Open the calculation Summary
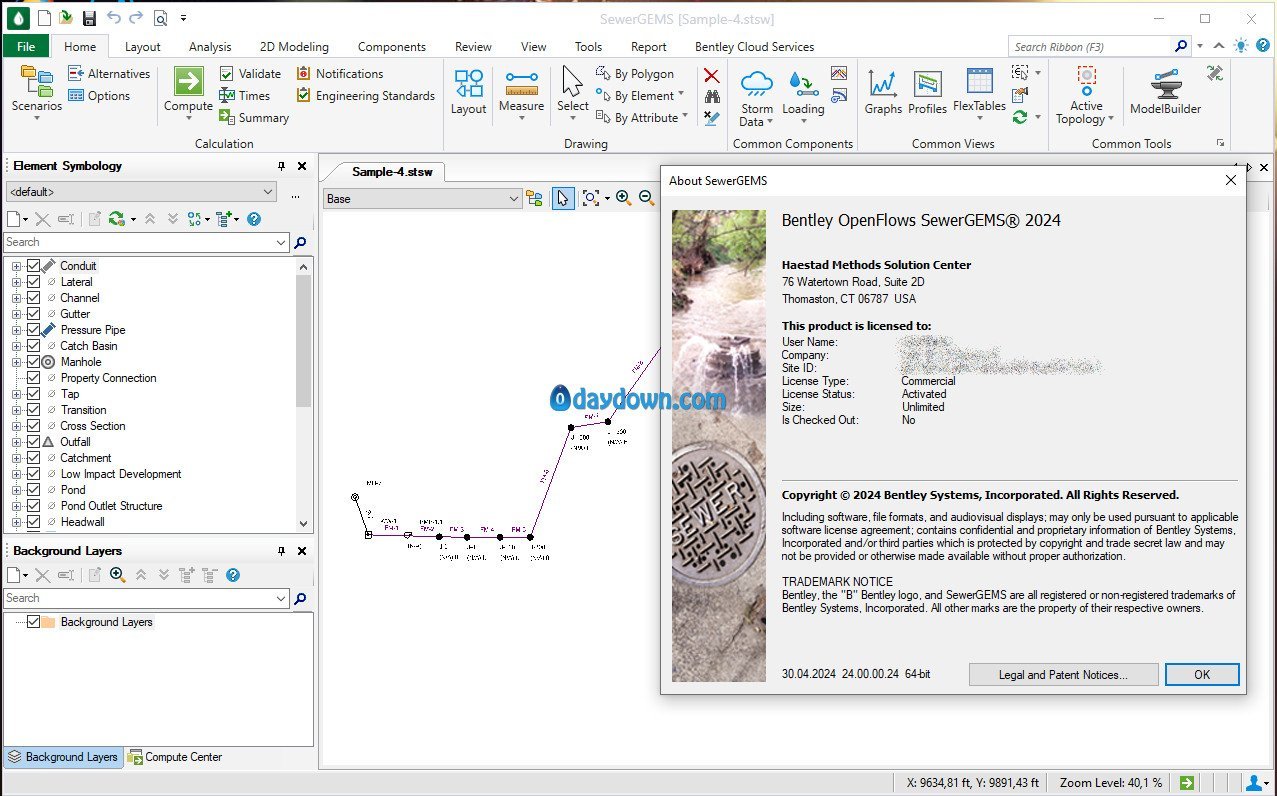The width and height of the screenshot is (1277, 796). 254,117
